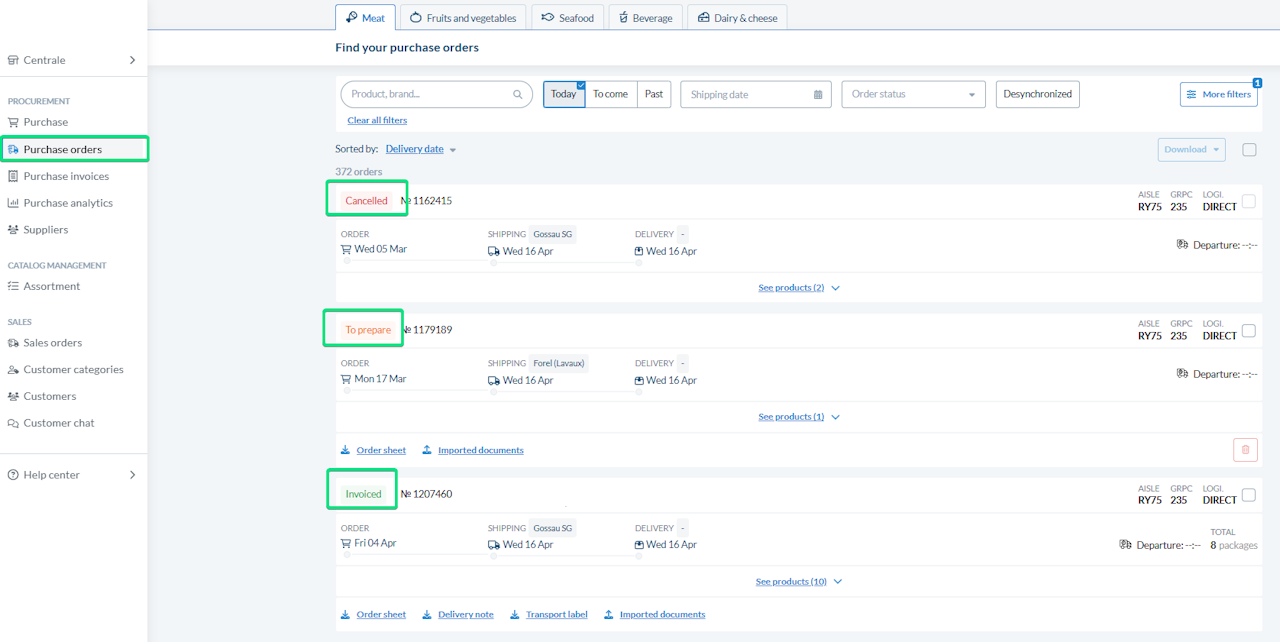The image size is (1280, 642).
Task: Expand See products (1)
Action: click(x=799, y=417)
